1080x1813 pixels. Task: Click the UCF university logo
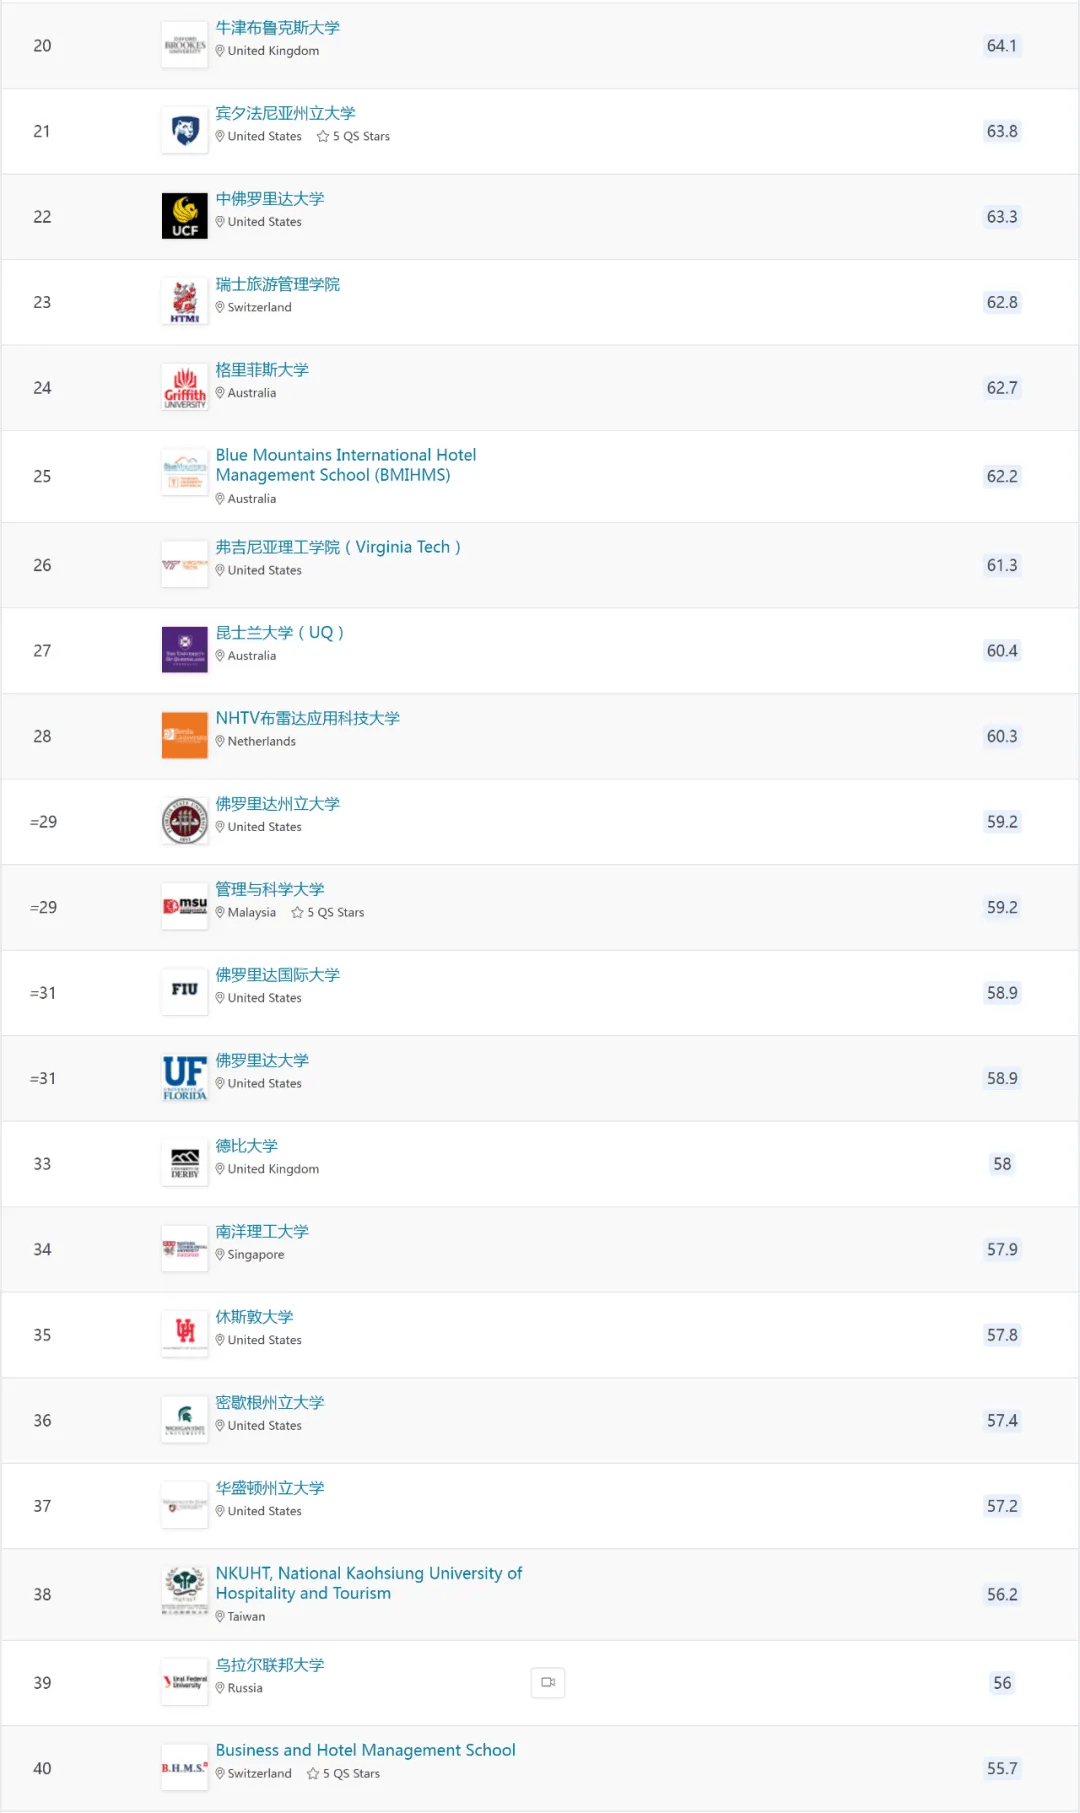(x=185, y=216)
